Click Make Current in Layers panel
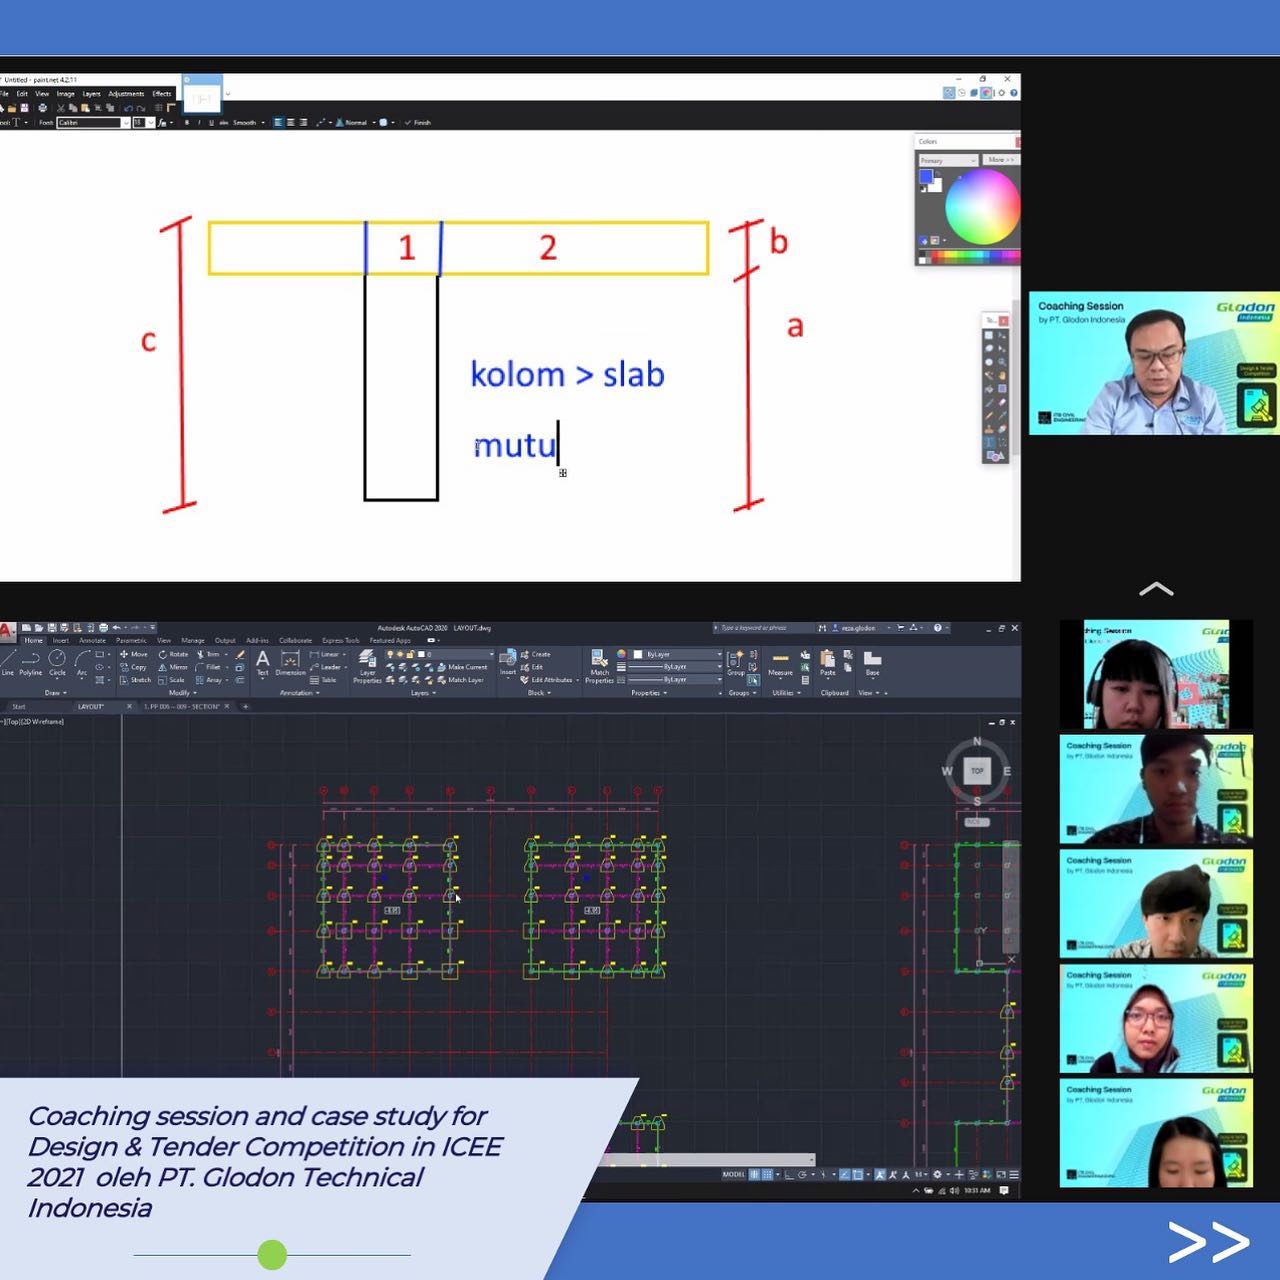1280x1280 pixels. point(460,667)
